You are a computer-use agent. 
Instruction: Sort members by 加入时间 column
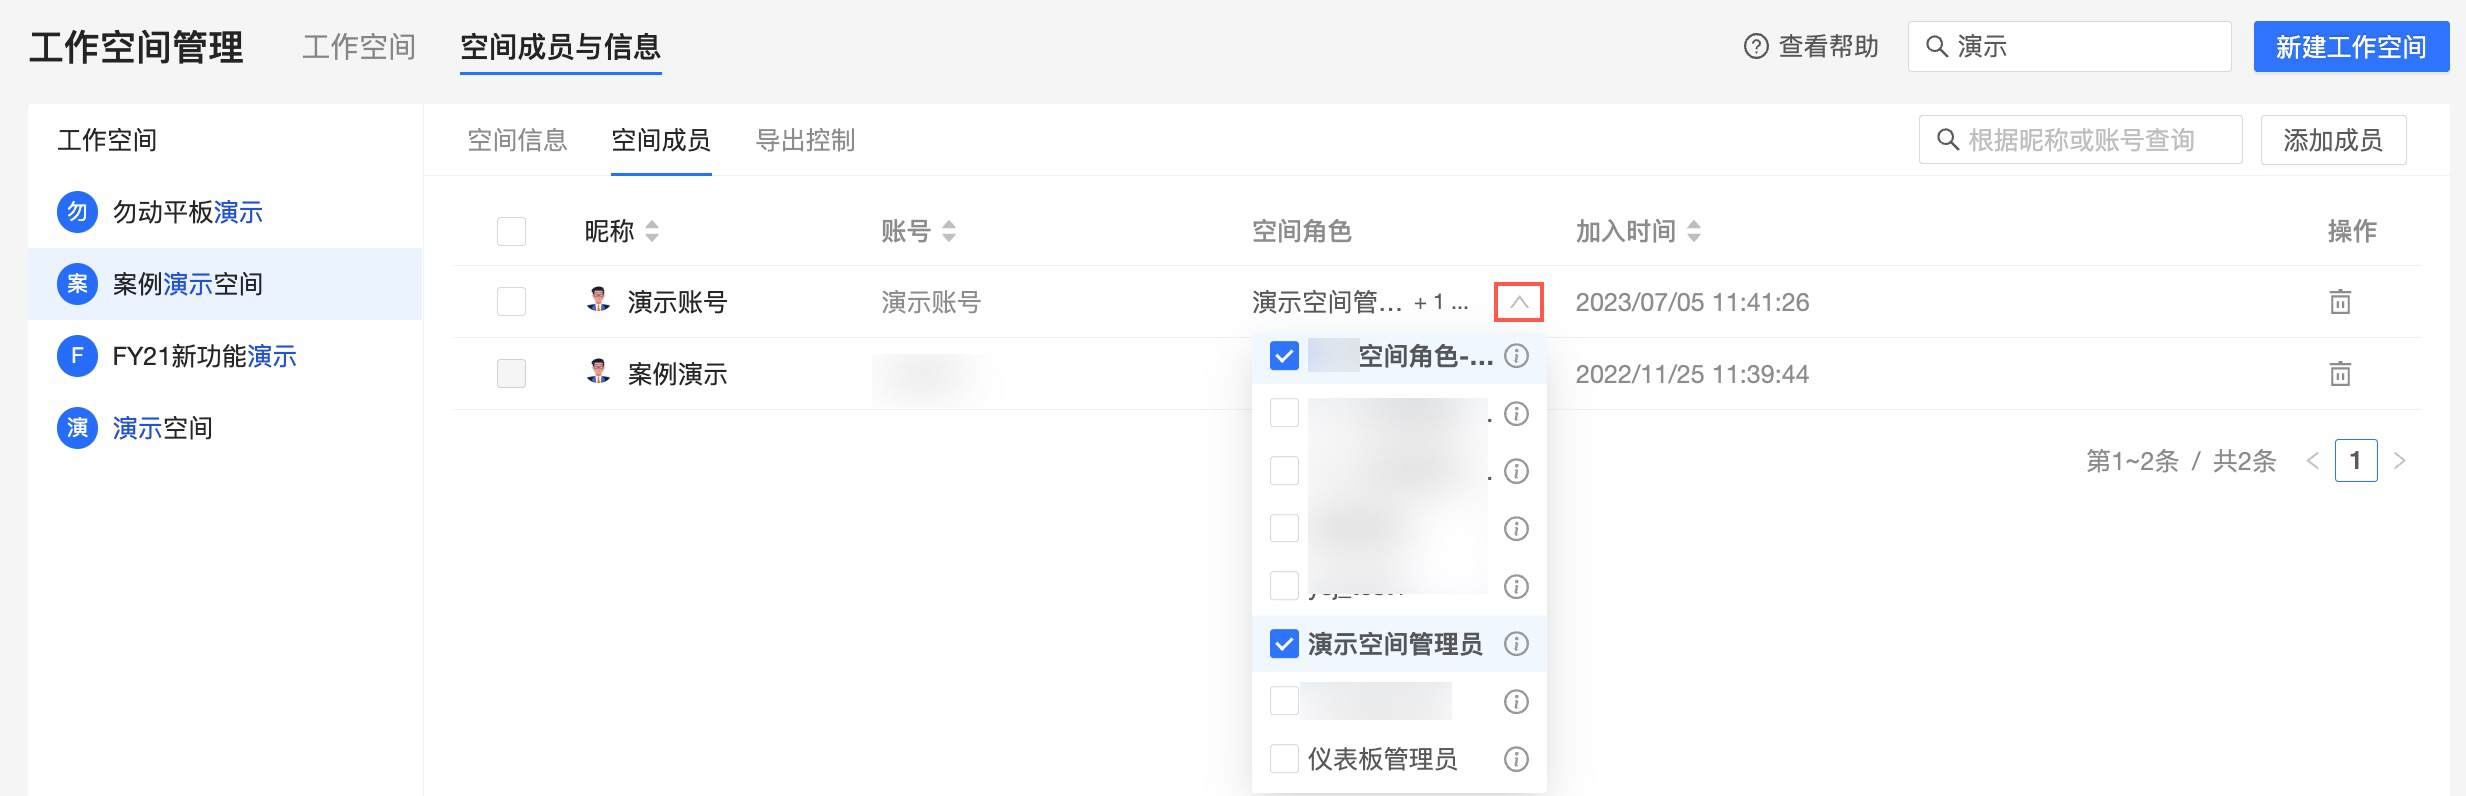(1694, 232)
